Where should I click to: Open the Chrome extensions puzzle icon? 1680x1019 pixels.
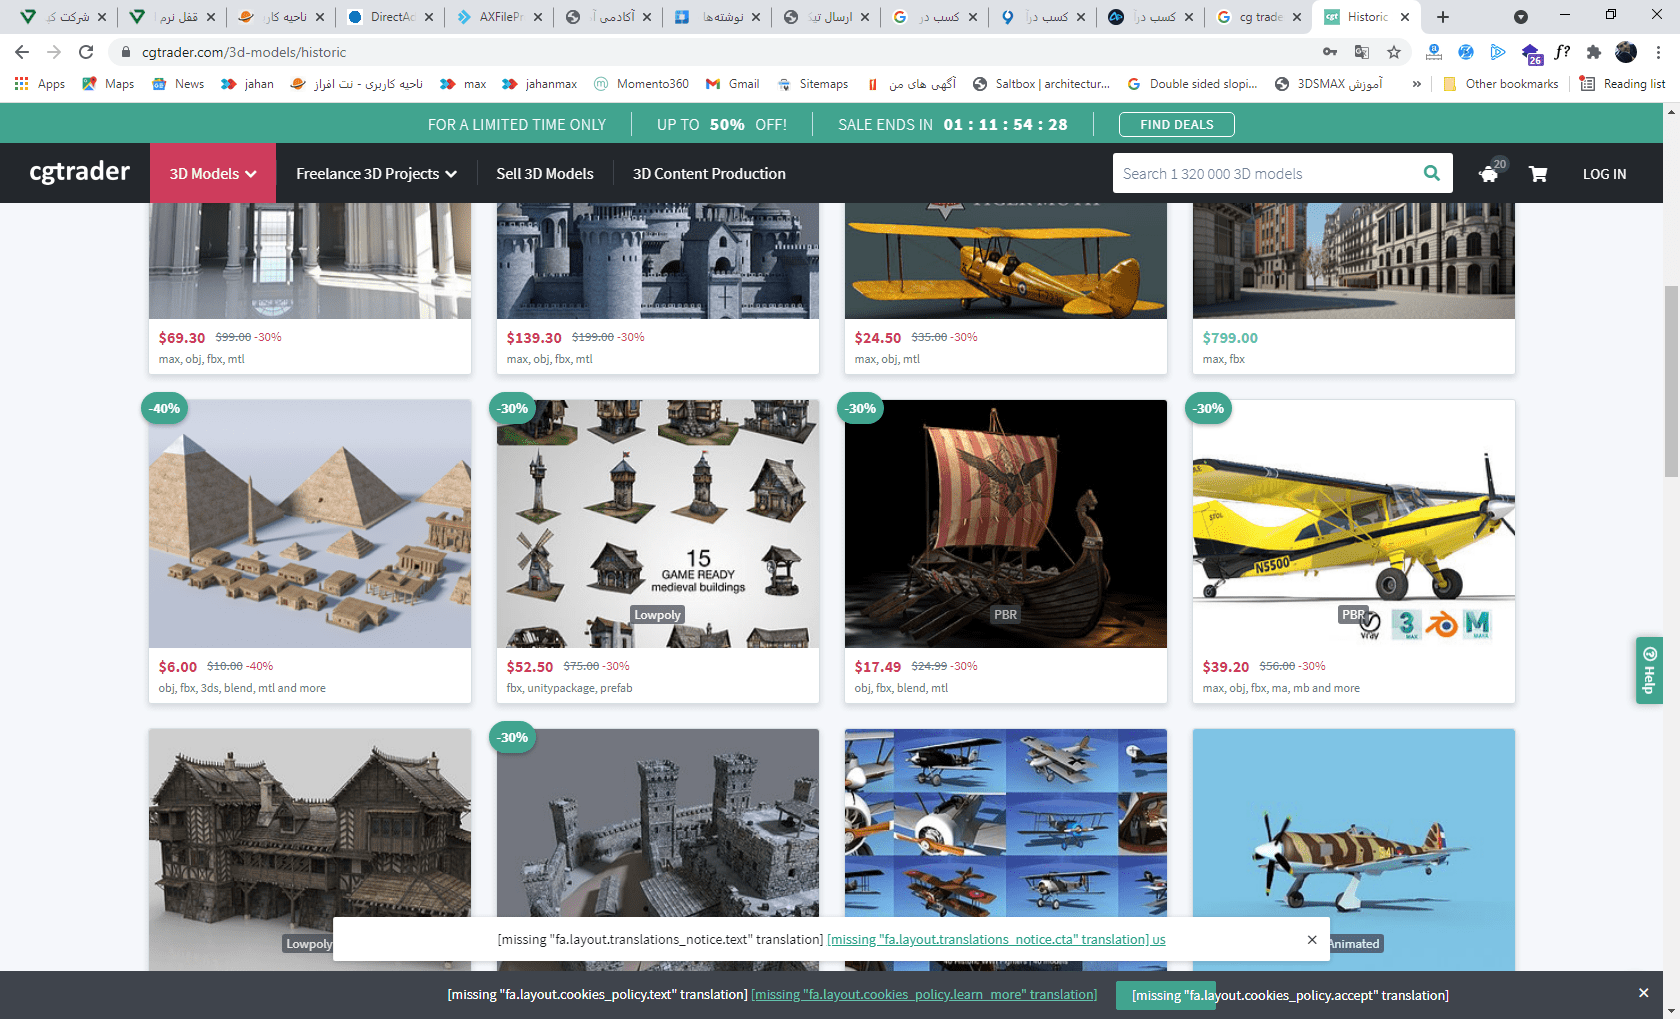coord(1594,52)
